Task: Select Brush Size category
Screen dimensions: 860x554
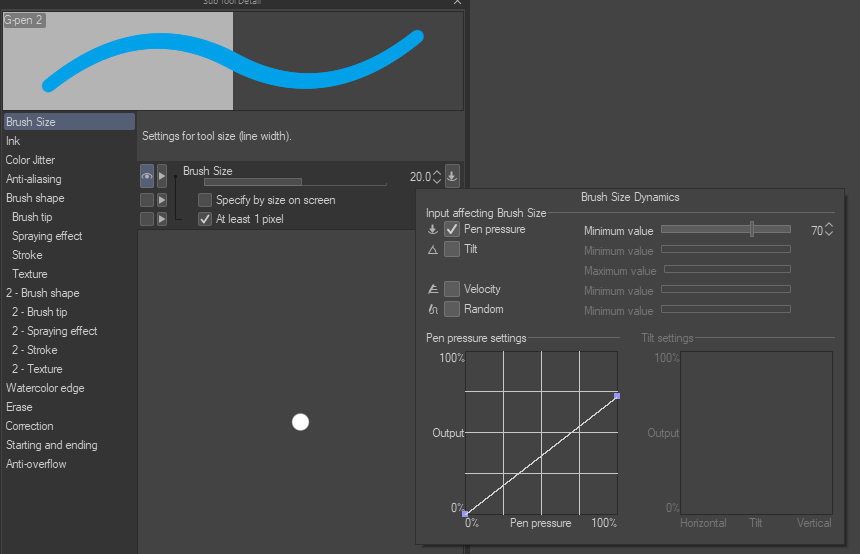Action: [x=69, y=122]
